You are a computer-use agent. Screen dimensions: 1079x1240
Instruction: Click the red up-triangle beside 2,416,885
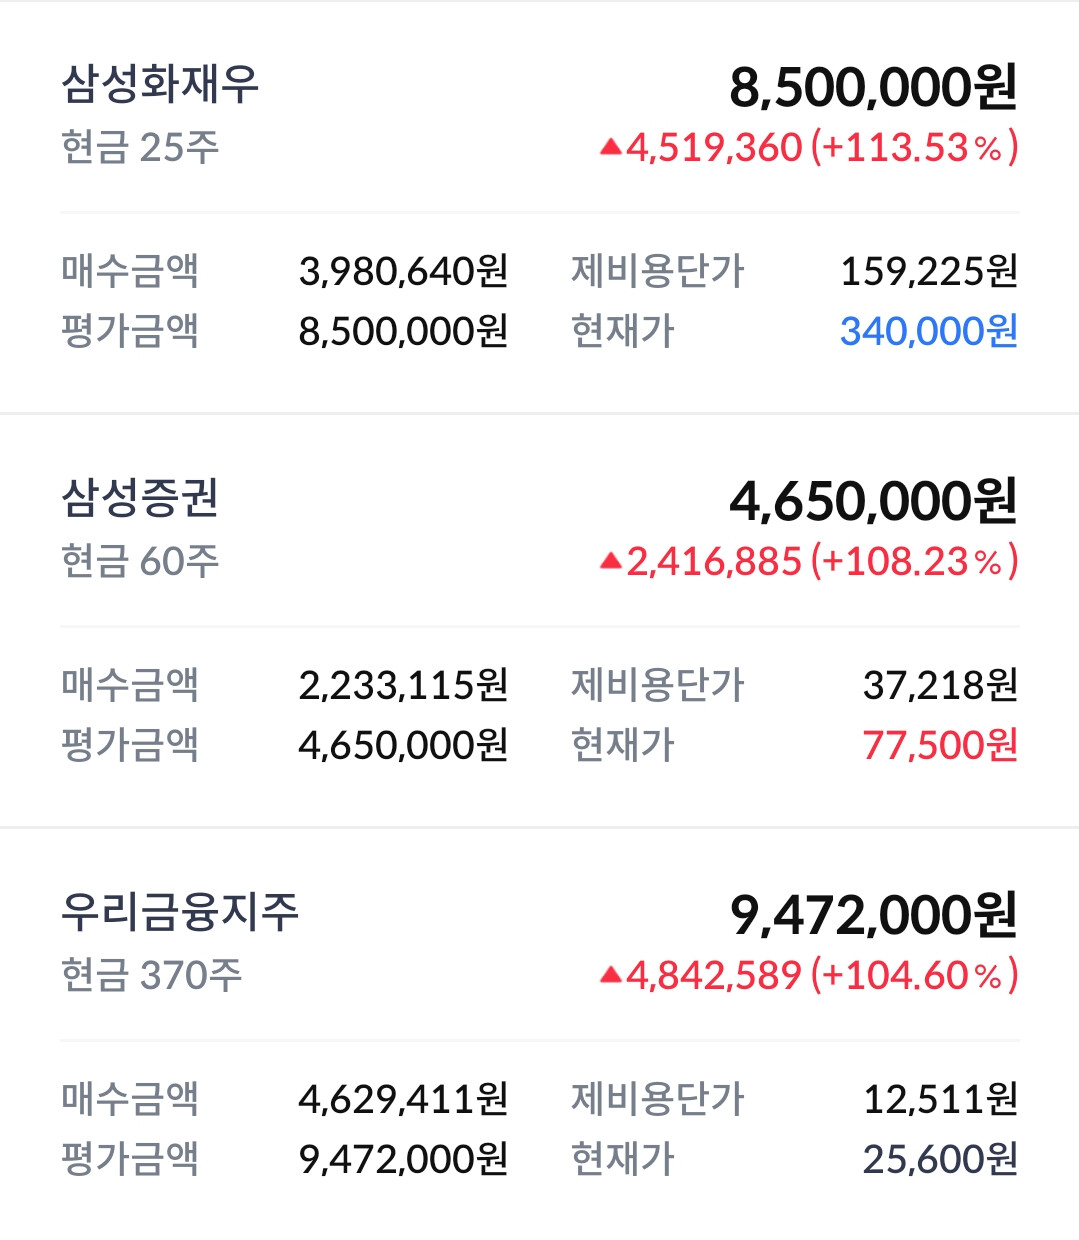[x=610, y=562]
